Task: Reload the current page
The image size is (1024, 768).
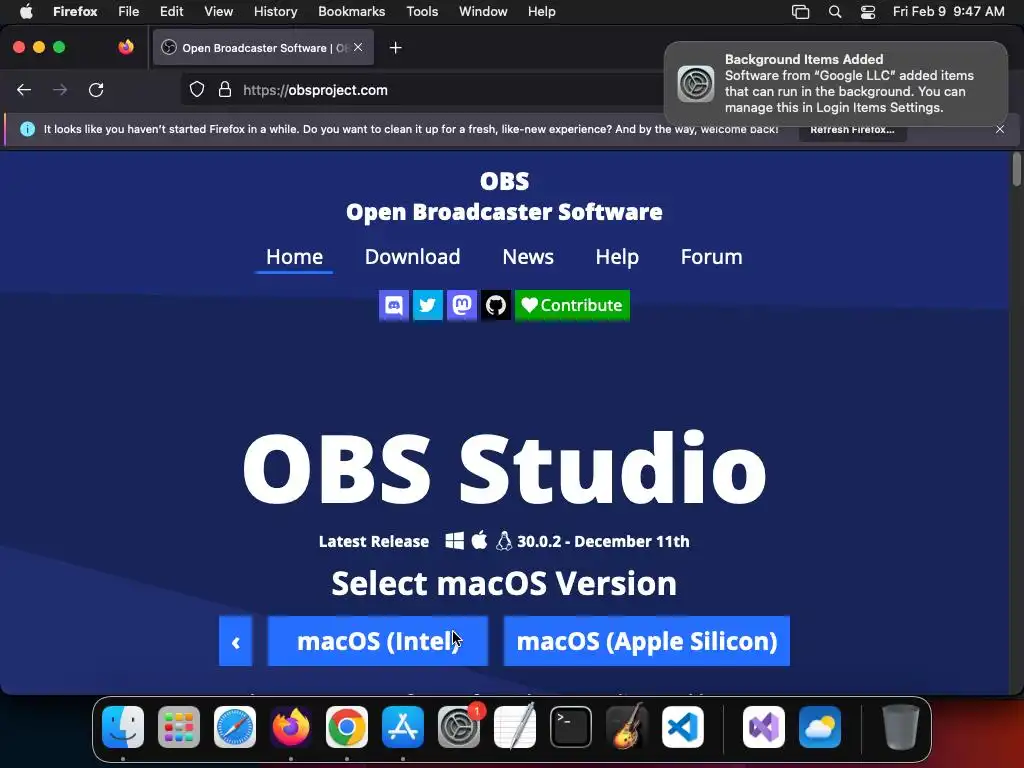Action: [96, 90]
